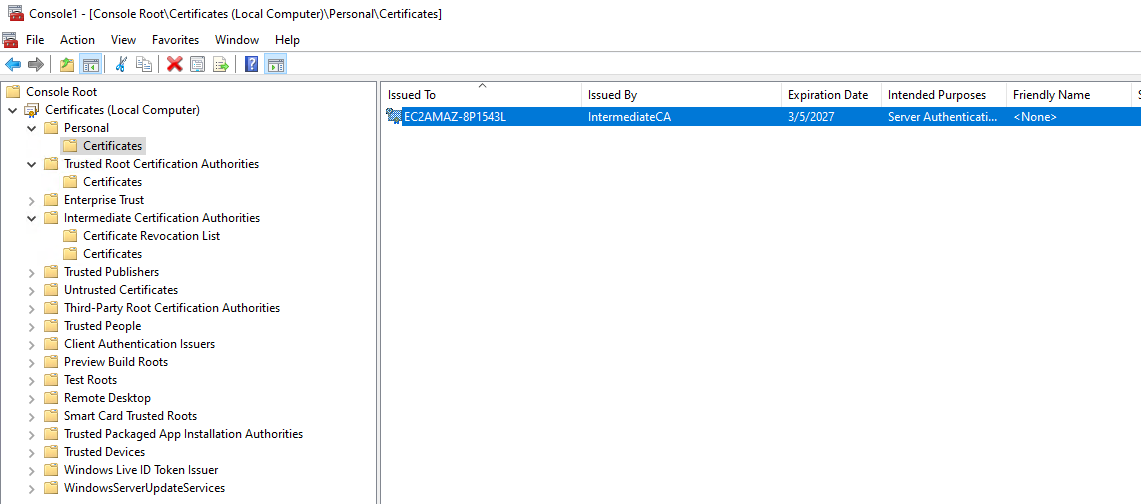Image resolution: width=1141 pixels, height=504 pixels.
Task: Open the Help toolbar icon
Action: pyautogui.click(x=251, y=65)
